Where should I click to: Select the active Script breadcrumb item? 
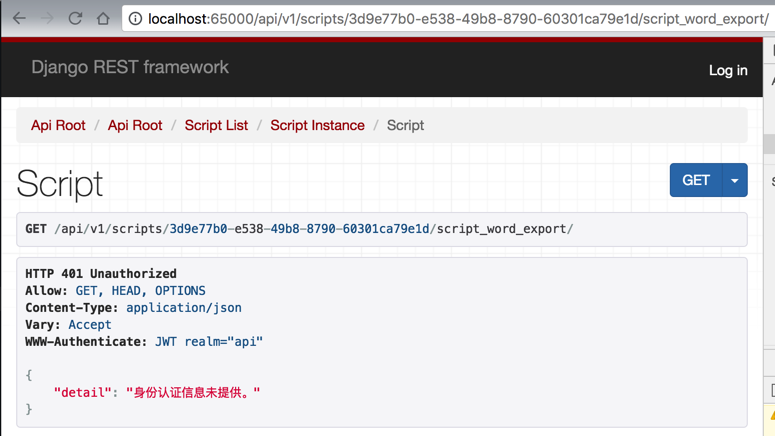(405, 125)
